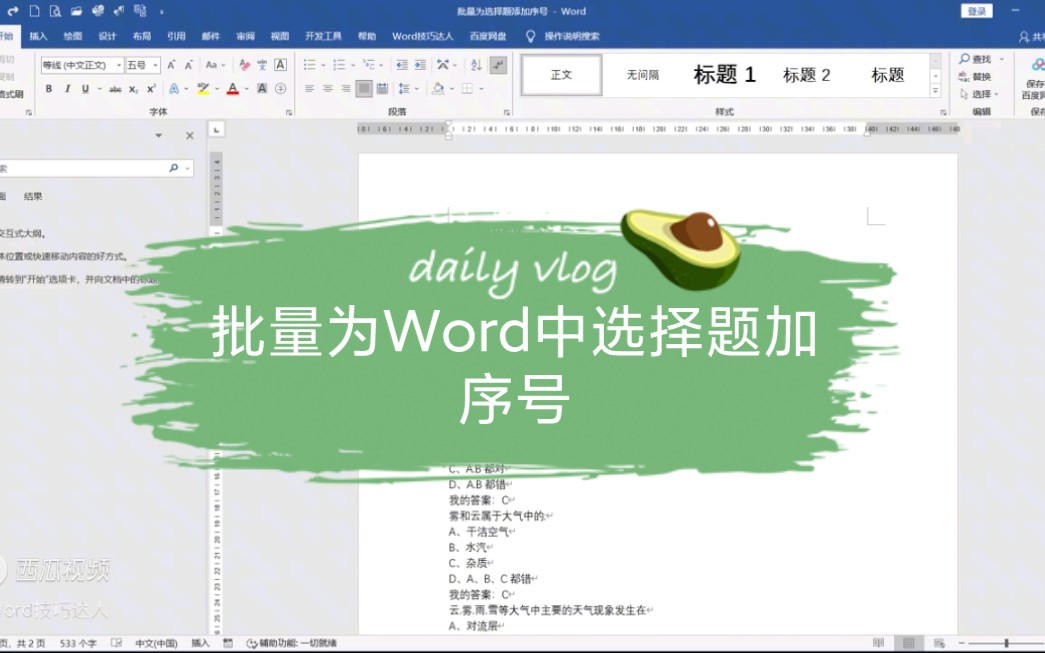Toggle superscript formatting
The height and width of the screenshot is (653, 1045).
tap(150, 88)
